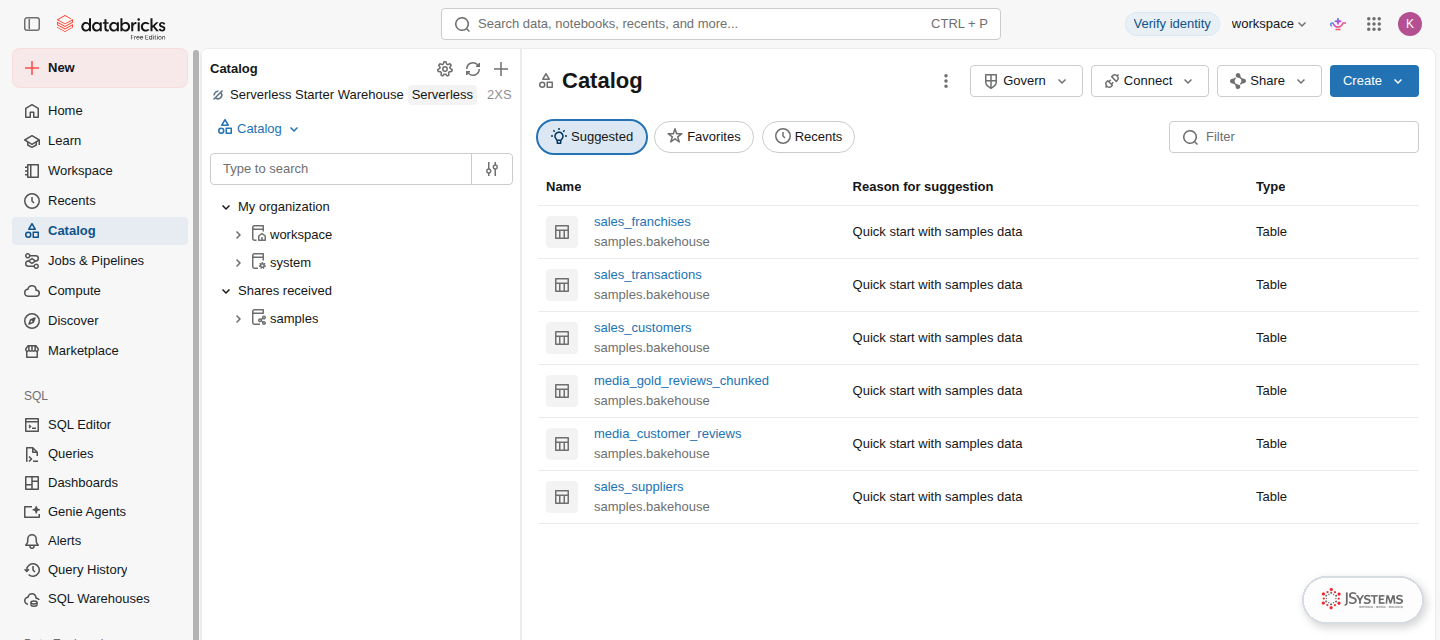Screen dimensions: 1440x640
Task: Click the global search bar
Action: click(x=721, y=24)
